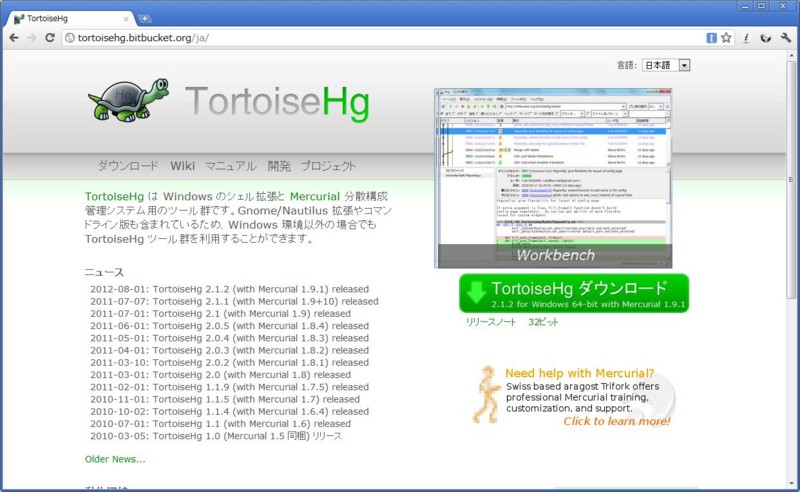Viewport: 800px width, 492px height.
Task: Open the italic 'i' extension icon
Action: 746,38
